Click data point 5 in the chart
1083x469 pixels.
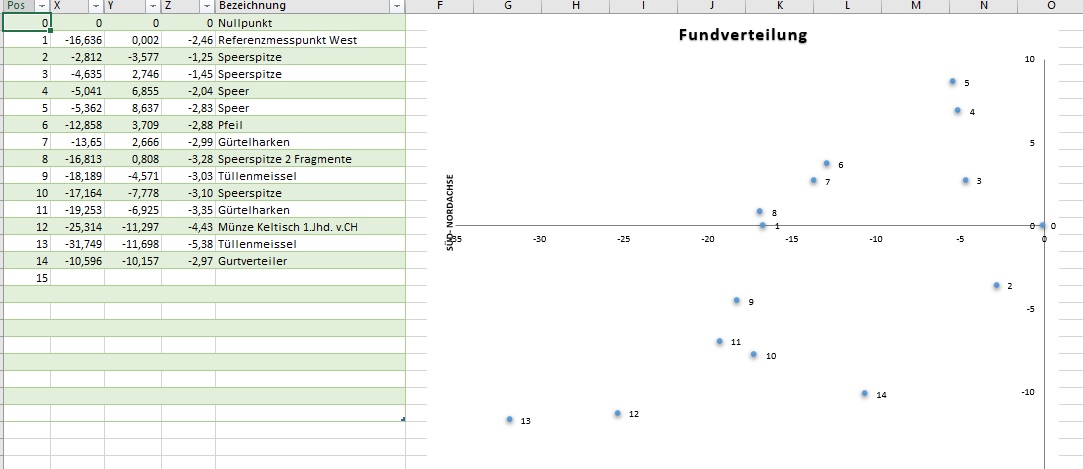click(x=953, y=82)
